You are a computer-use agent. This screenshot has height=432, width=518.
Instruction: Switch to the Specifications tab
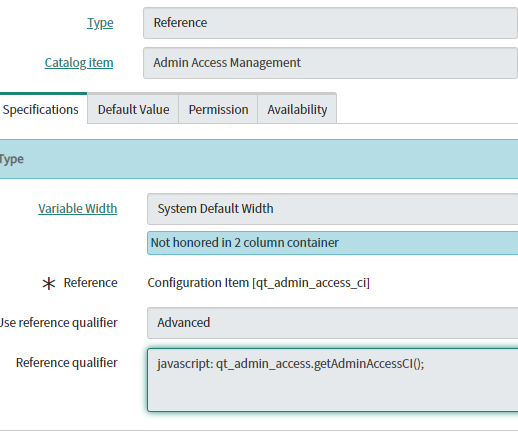[x=41, y=109]
